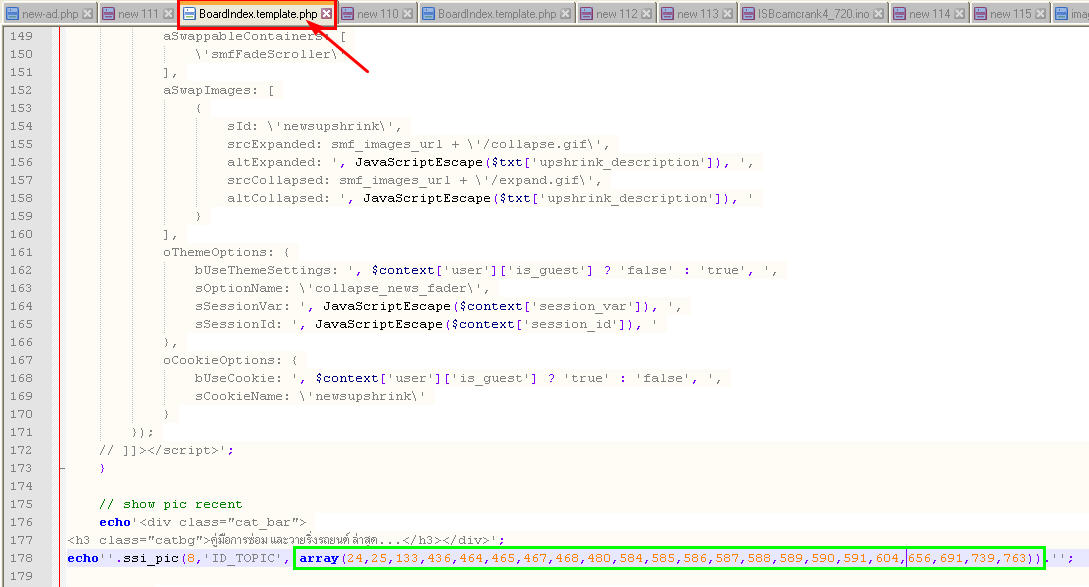Viewport: 1089px width, 587px height.
Task: Click the <h3 class="catbg"> line
Action: pyautogui.click(x=286, y=540)
